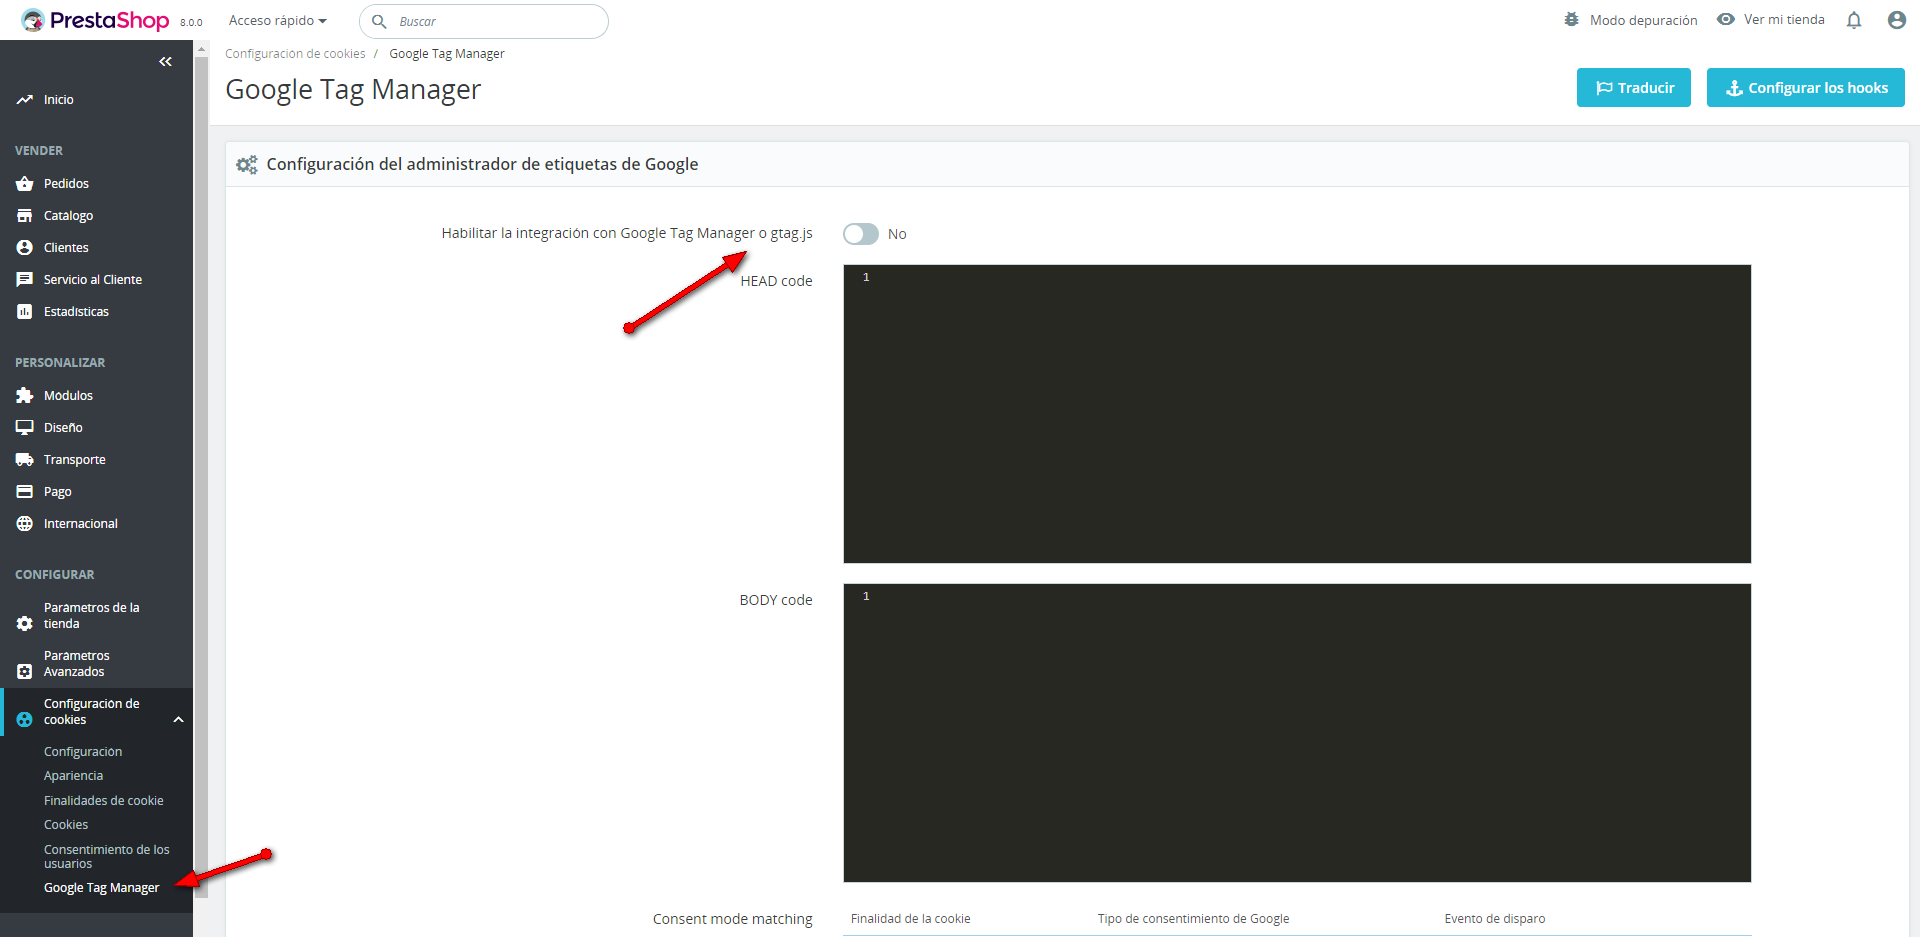Click the Inicio trend icon
This screenshot has width=1920, height=937.
point(25,100)
